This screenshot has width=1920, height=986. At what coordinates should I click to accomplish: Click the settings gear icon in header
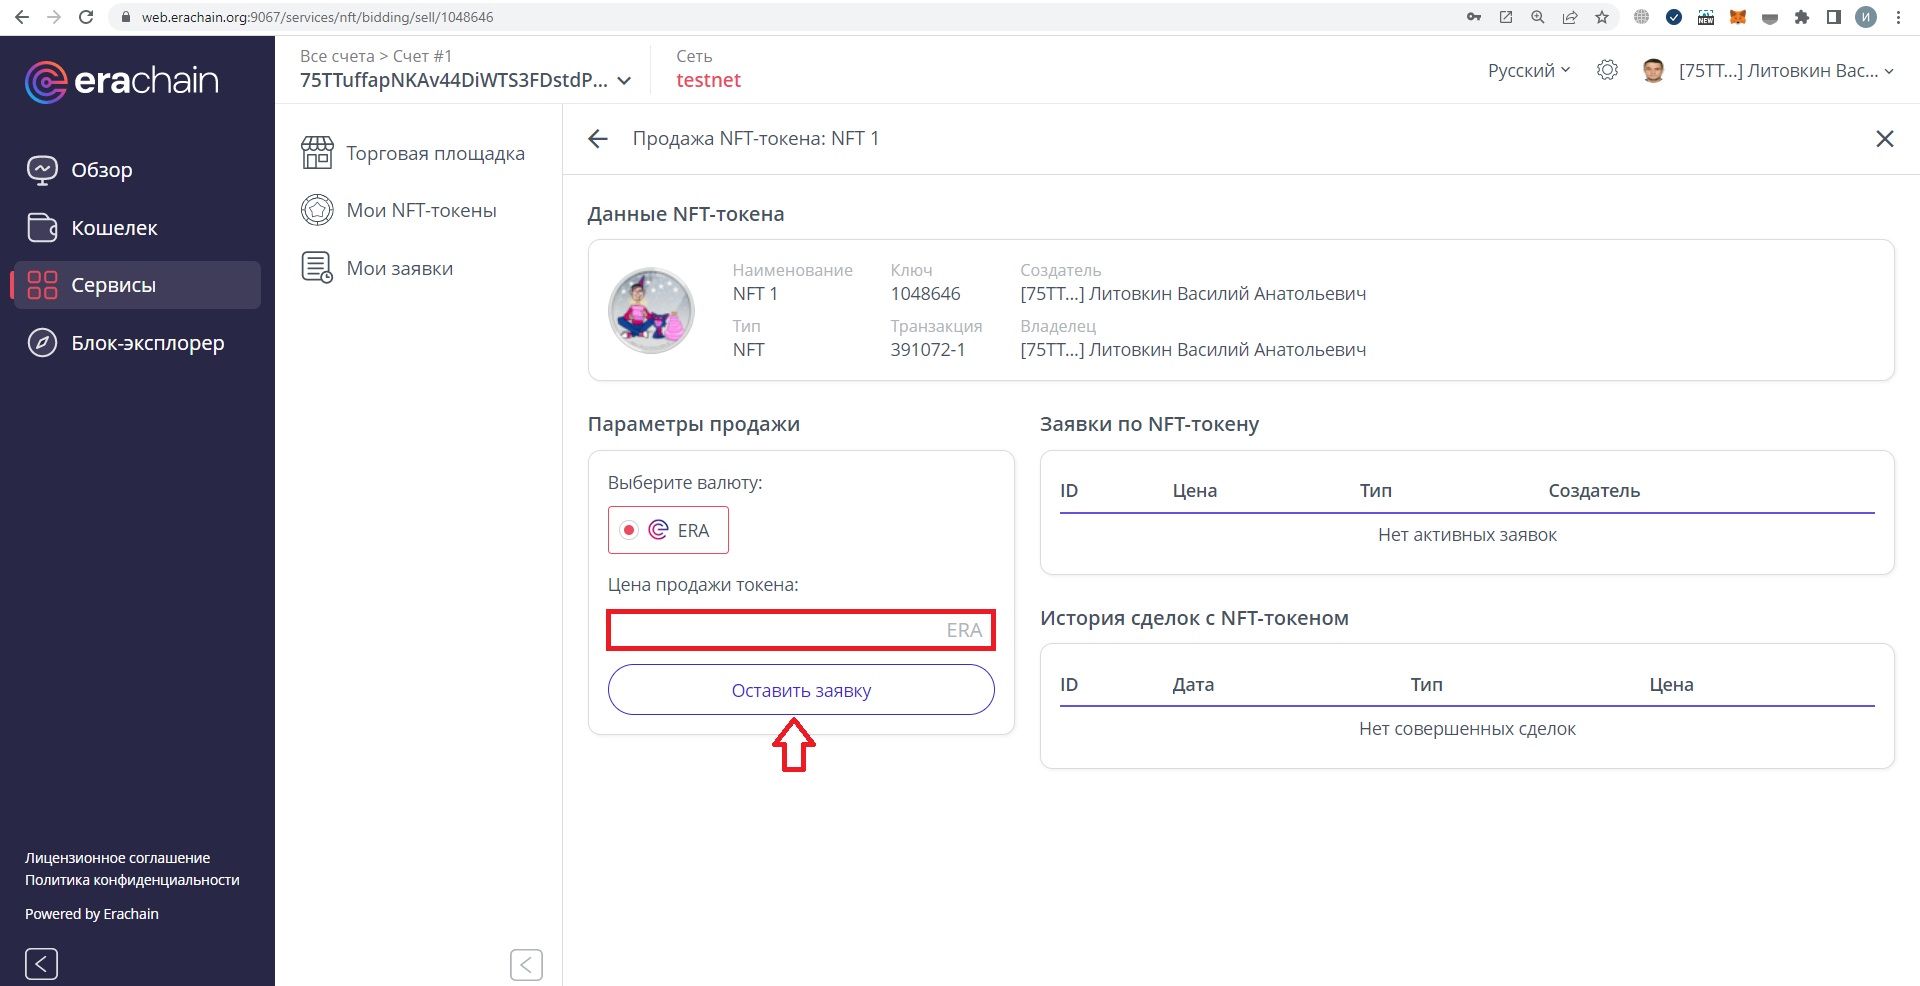pyautogui.click(x=1607, y=70)
